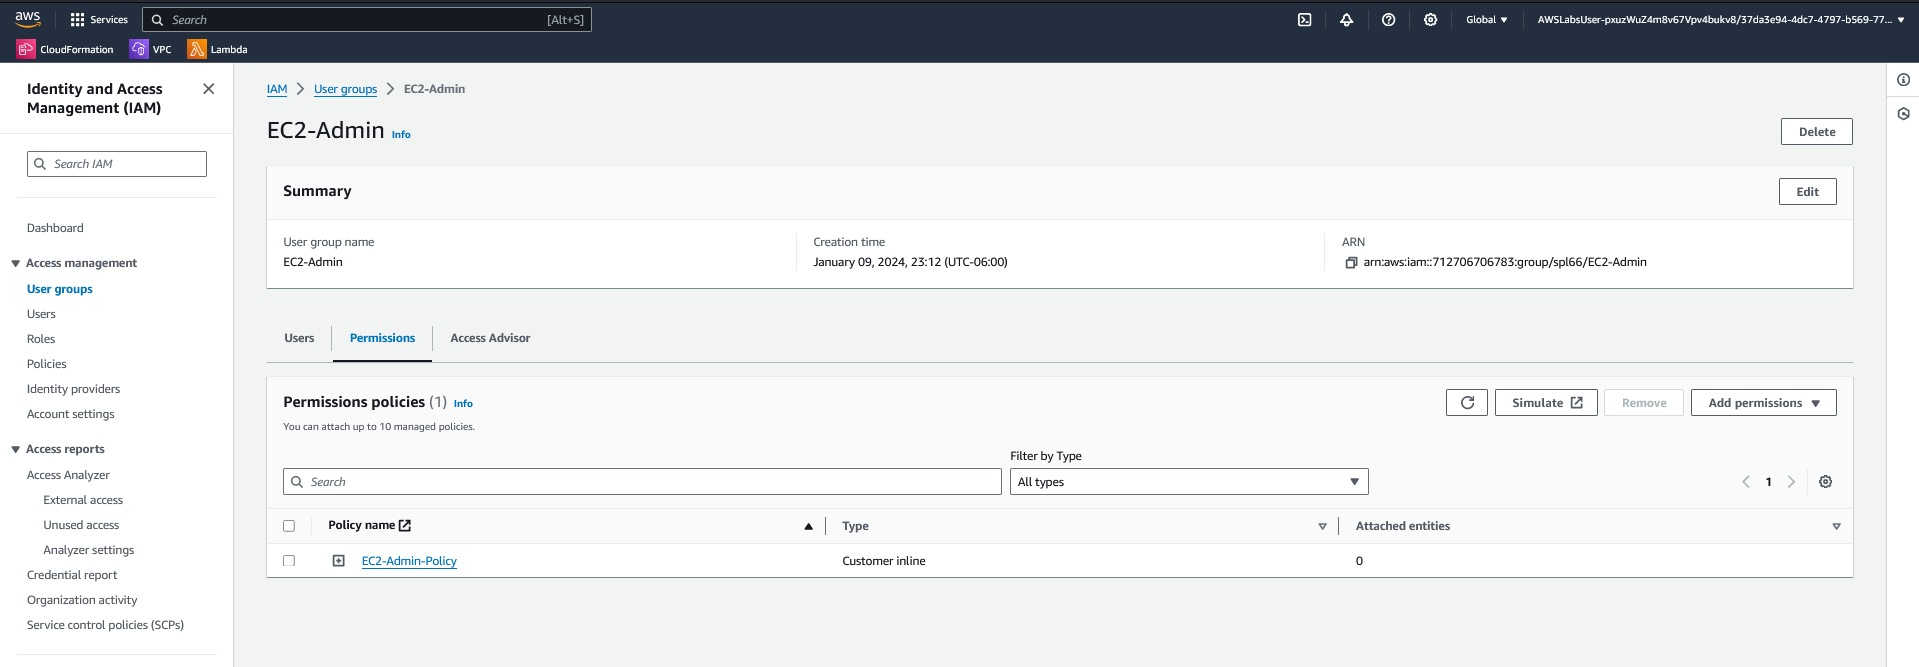The image size is (1919, 667).
Task: Select all policies checkbox
Action: coord(289,526)
